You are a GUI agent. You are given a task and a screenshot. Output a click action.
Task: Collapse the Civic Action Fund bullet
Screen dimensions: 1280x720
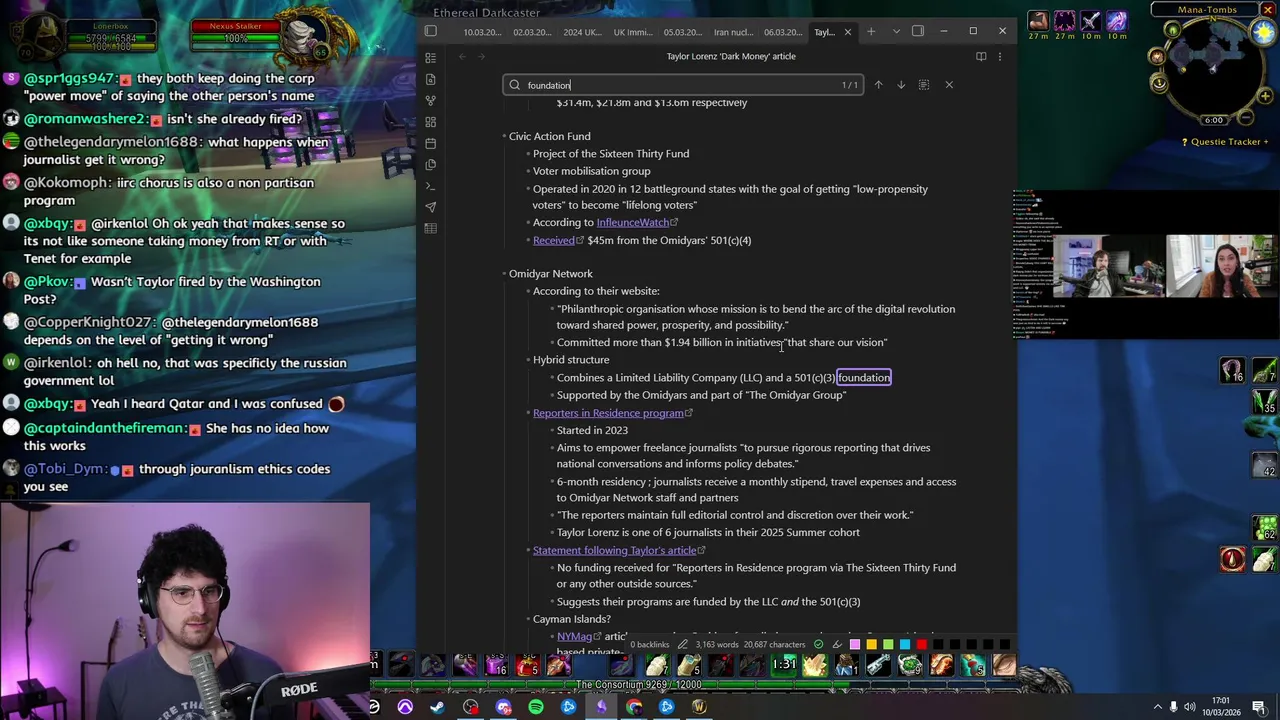click(503, 136)
